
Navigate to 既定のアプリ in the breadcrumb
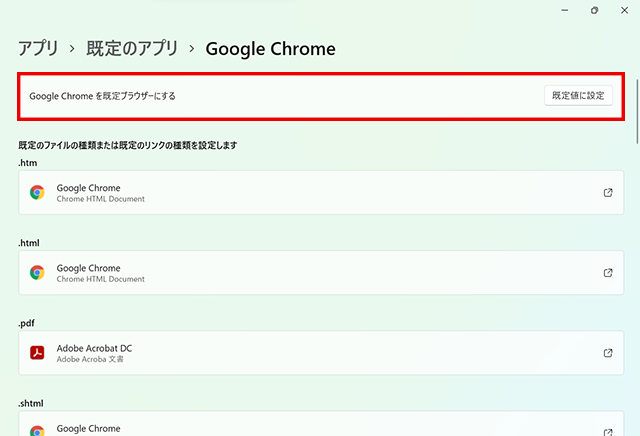135,48
